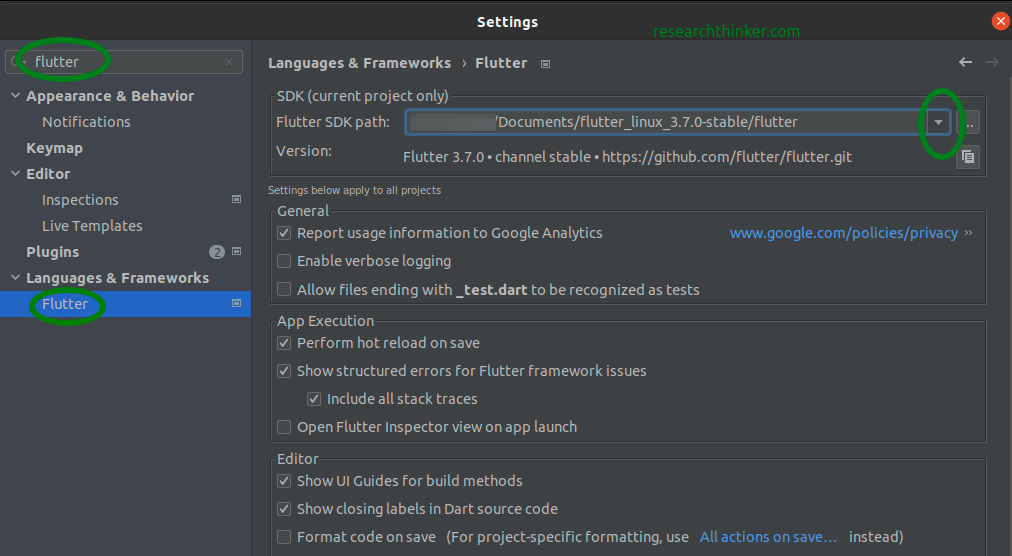
Task: Click the All actions on save link
Action: (x=768, y=537)
